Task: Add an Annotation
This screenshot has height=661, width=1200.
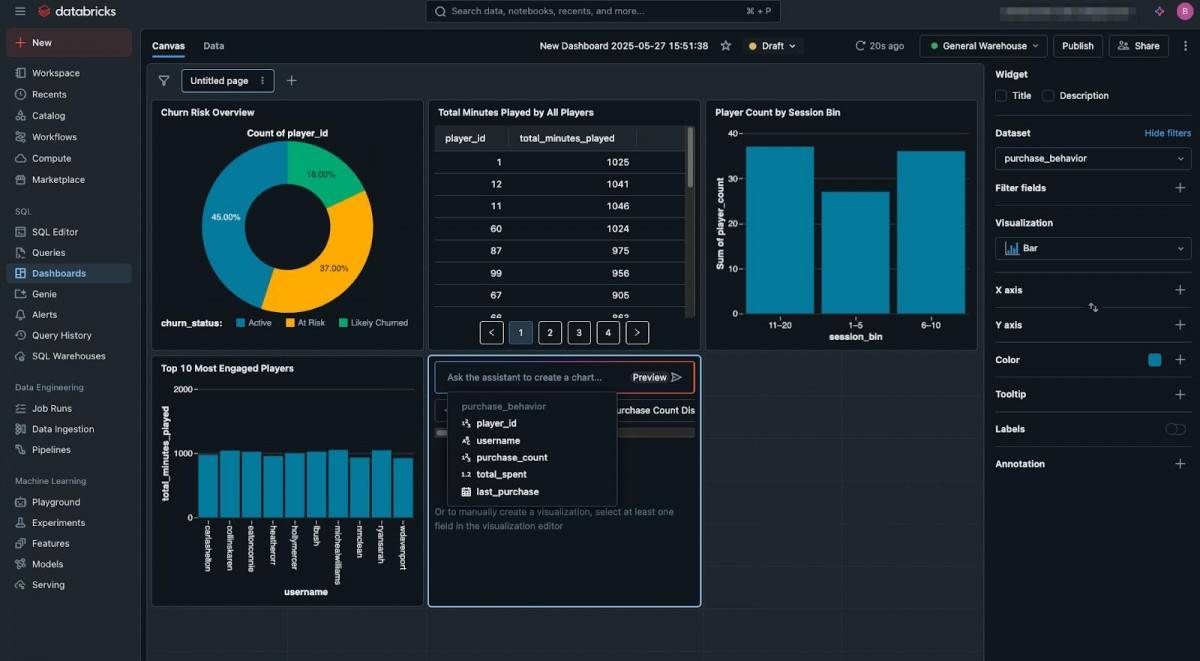Action: [x=1180, y=464]
